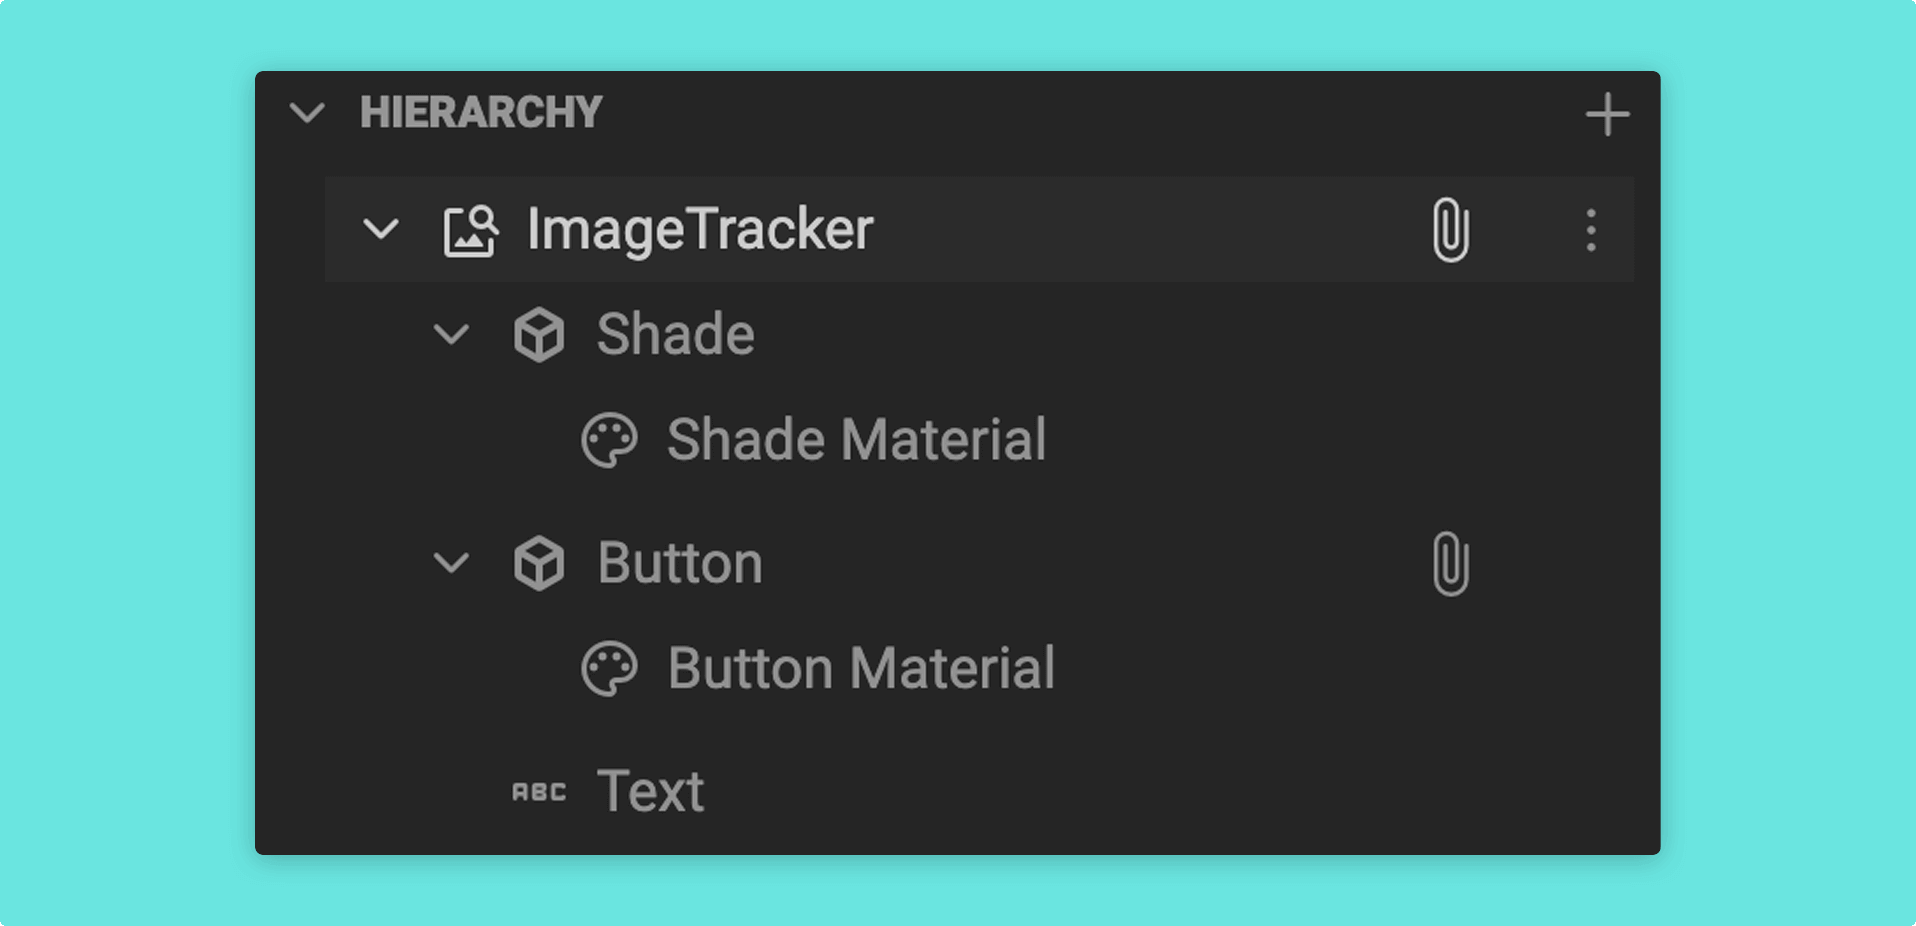Image resolution: width=1916 pixels, height=926 pixels.
Task: Click the cube icon beside Shade
Action: [539, 335]
